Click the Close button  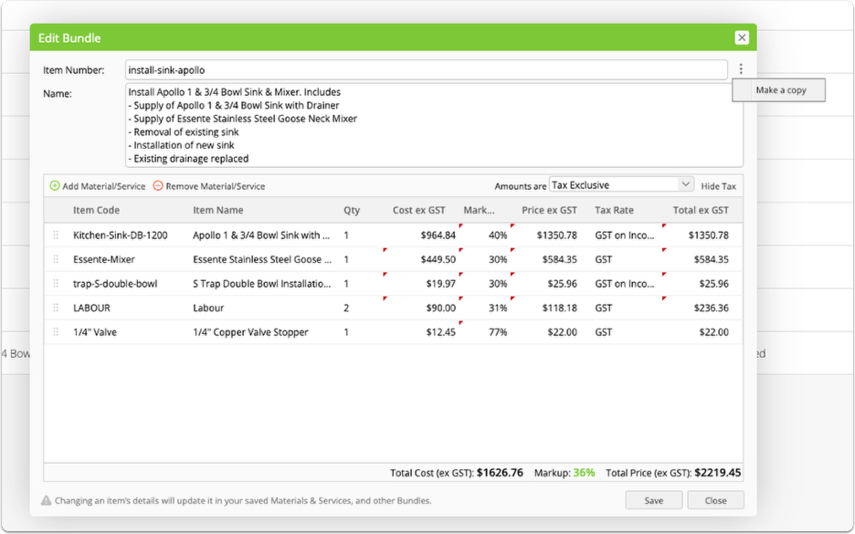coord(715,500)
